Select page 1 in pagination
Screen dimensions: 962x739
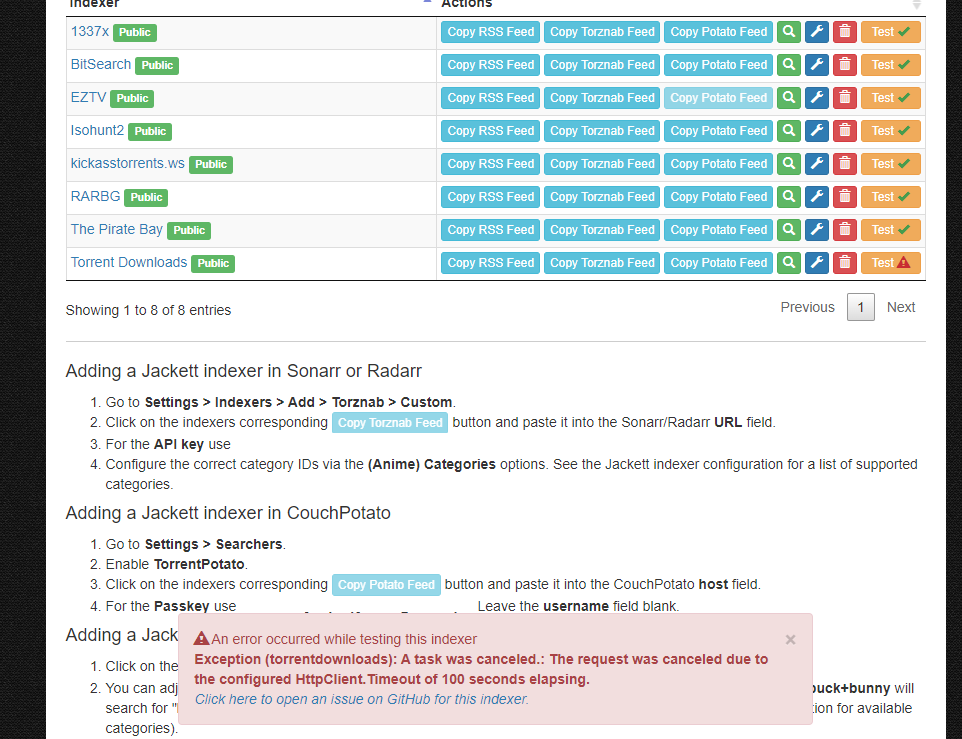861,307
